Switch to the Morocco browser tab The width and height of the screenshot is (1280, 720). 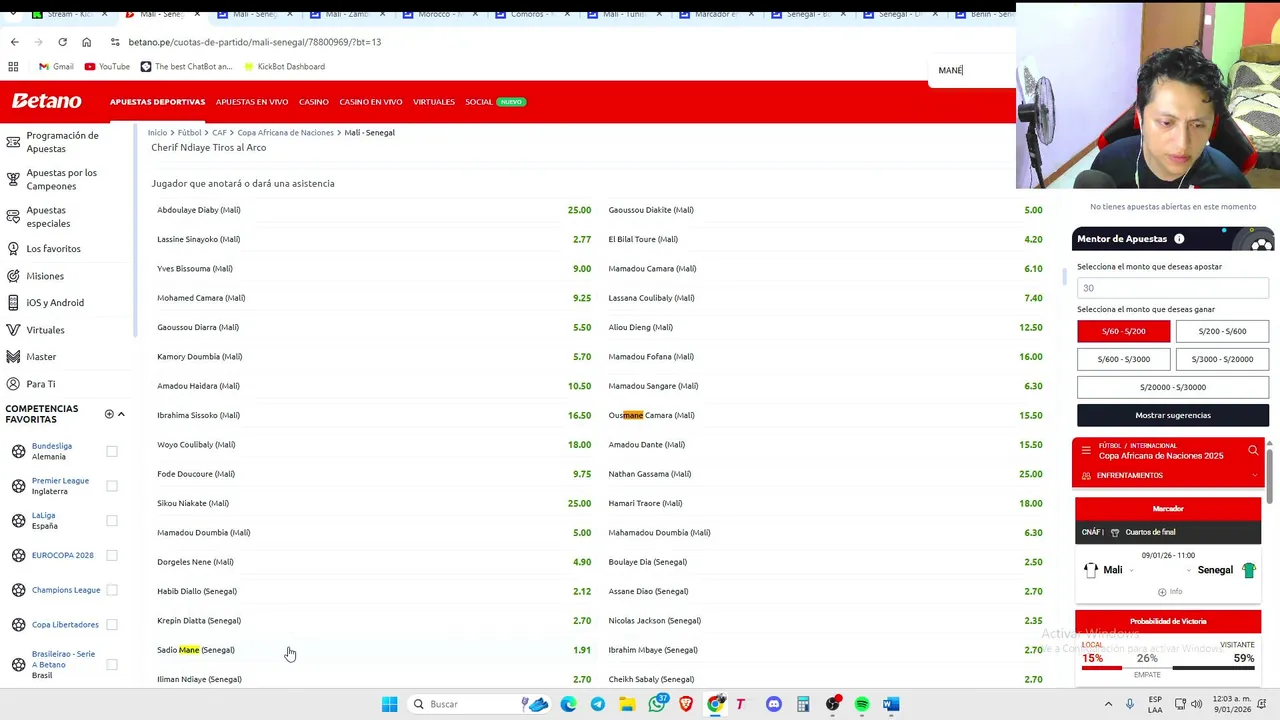[440, 14]
